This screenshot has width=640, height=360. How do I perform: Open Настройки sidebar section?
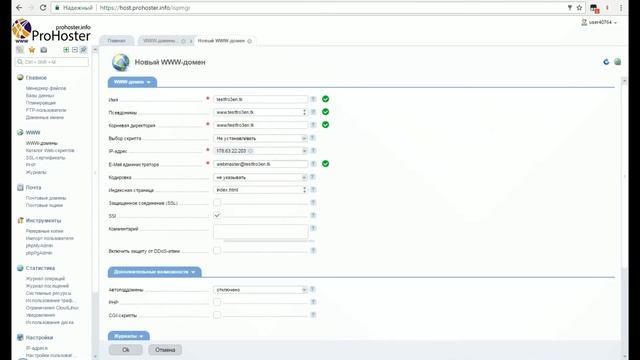(39, 338)
